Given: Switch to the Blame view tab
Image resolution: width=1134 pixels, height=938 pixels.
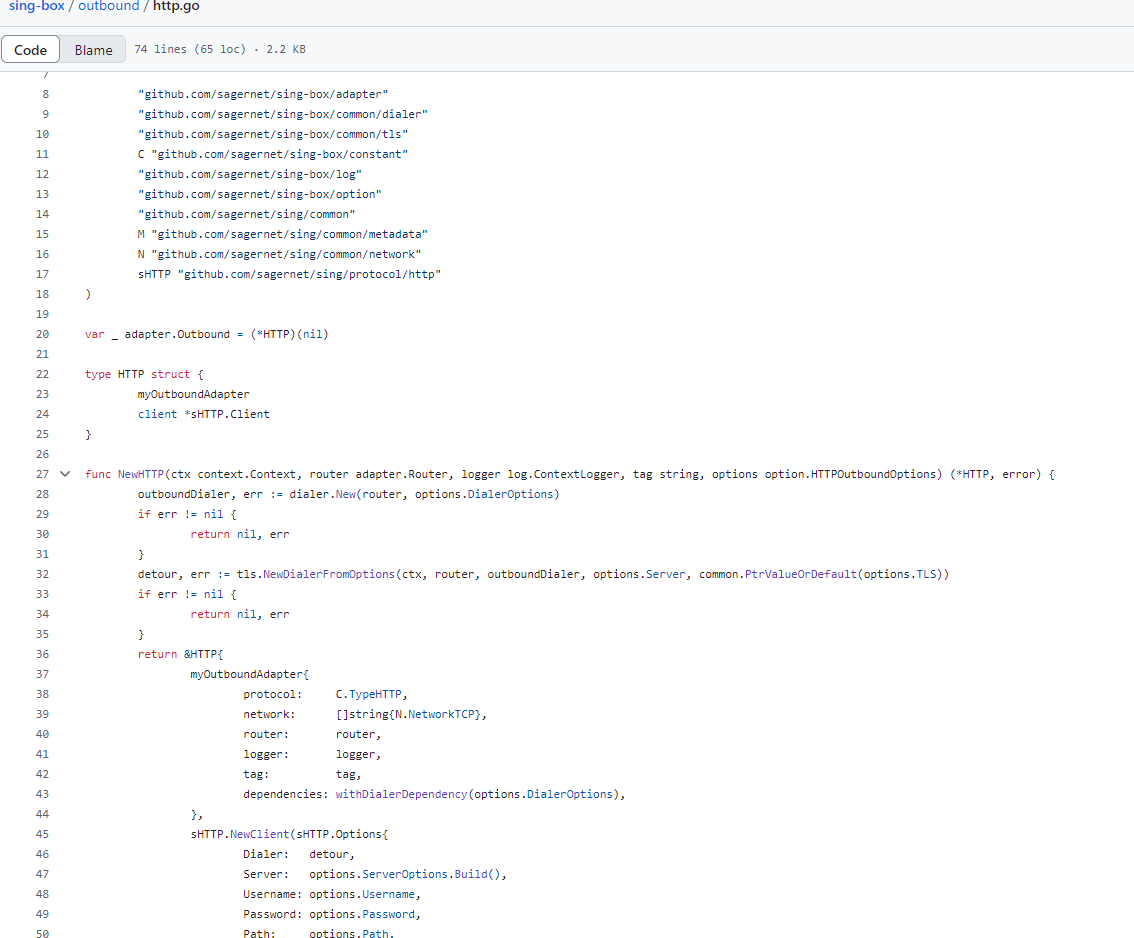Looking at the screenshot, I should [x=93, y=50].
